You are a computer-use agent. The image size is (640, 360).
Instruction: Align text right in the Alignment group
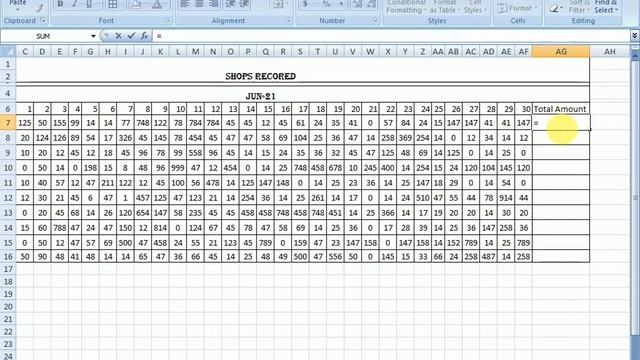tap(213, 4)
